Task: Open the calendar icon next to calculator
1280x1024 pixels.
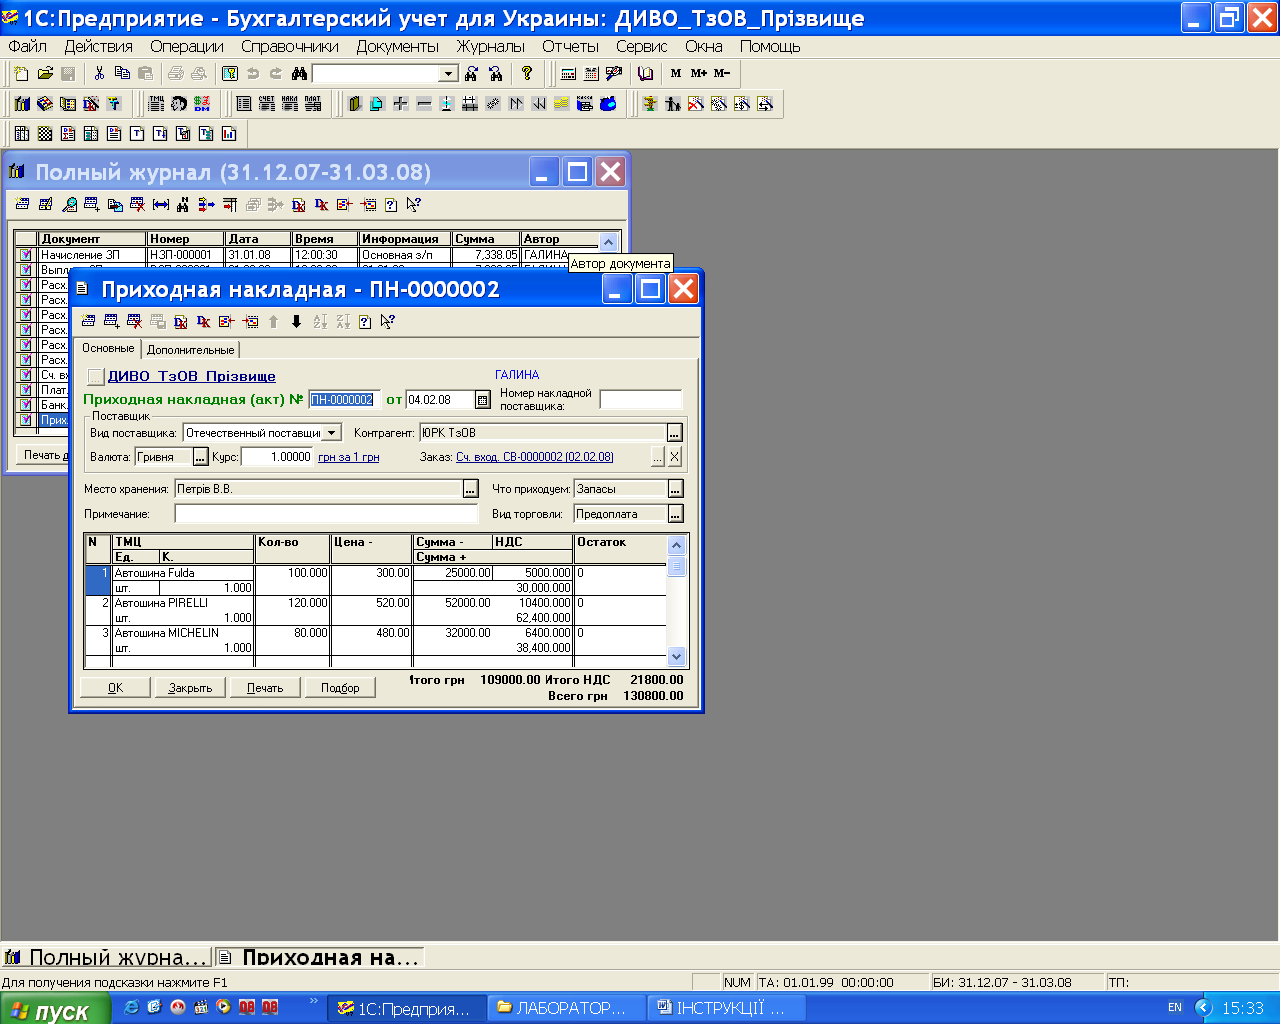Action: point(591,73)
